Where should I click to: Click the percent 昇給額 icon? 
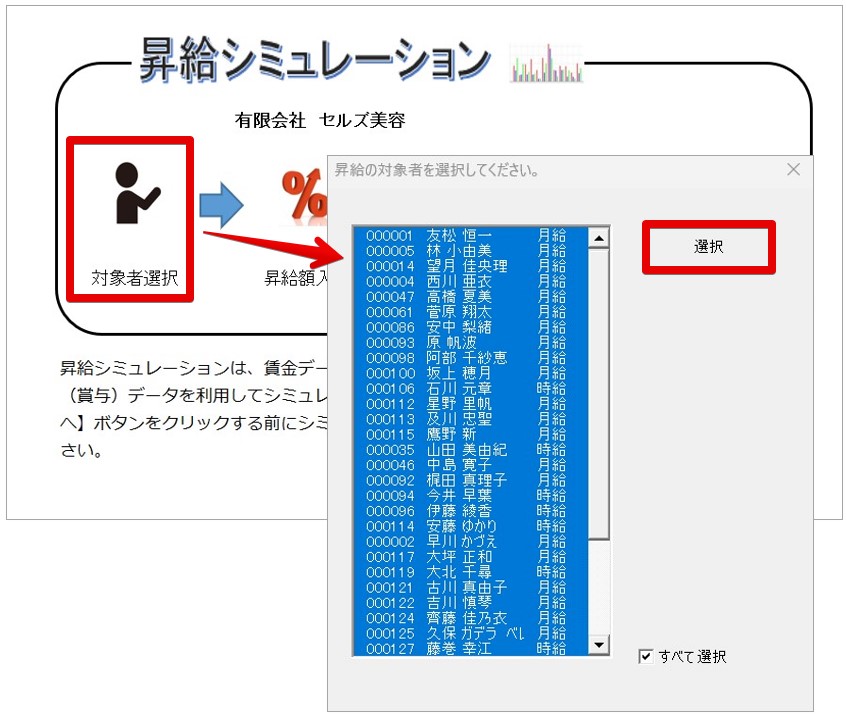point(305,195)
